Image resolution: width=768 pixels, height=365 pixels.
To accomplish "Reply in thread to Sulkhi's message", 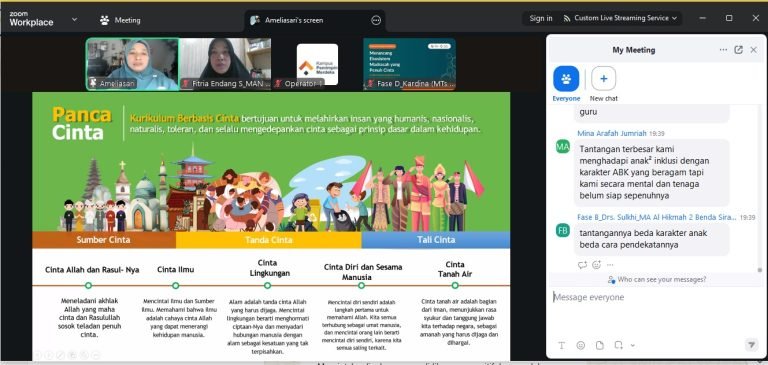I will click(x=582, y=265).
